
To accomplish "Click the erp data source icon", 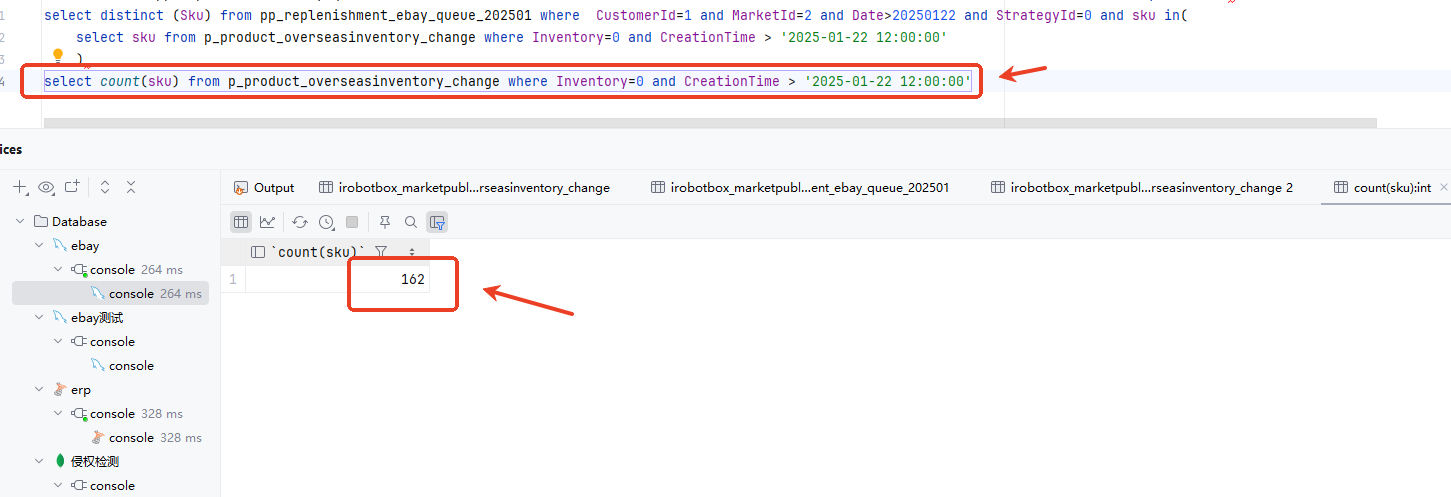I will (x=59, y=389).
